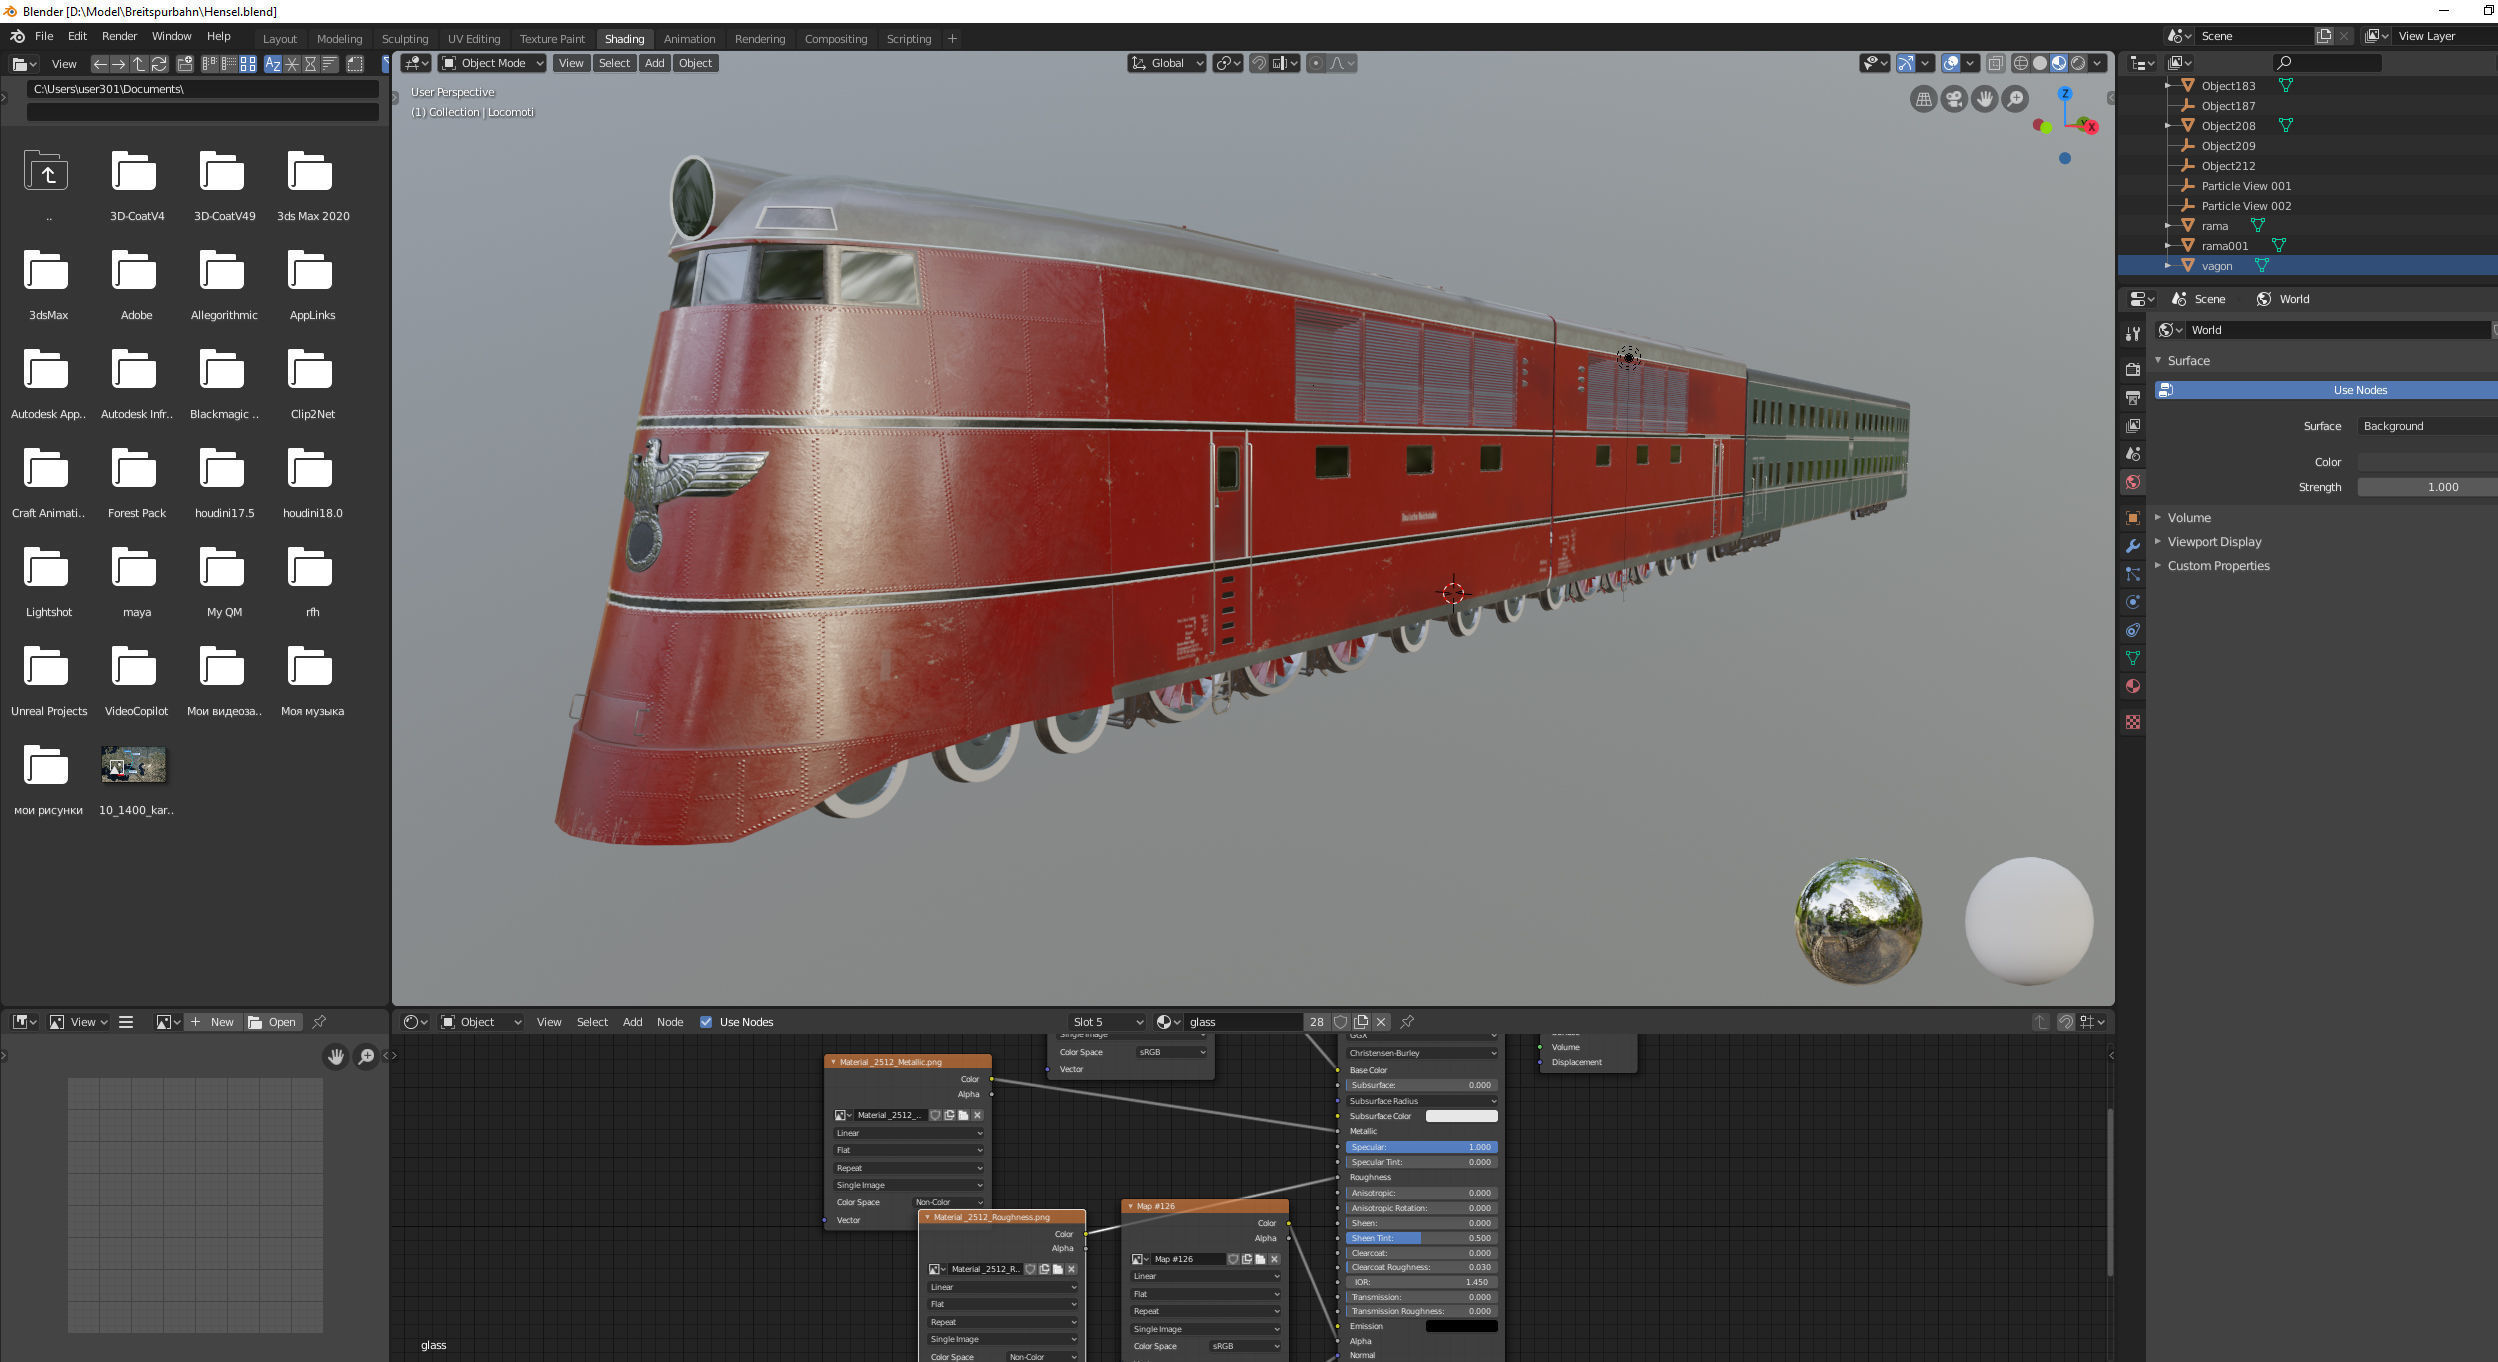Open the 10_1400_kar image thumbnail

(x=134, y=765)
